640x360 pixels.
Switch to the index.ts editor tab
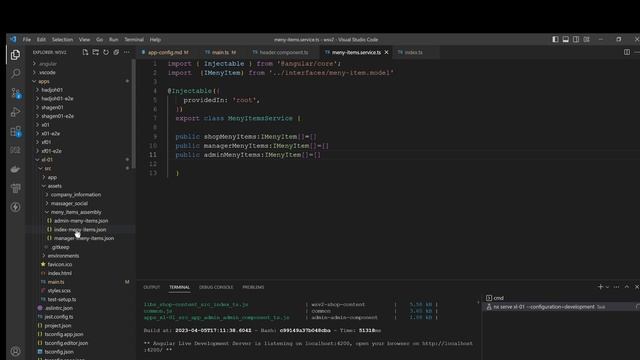(413, 52)
